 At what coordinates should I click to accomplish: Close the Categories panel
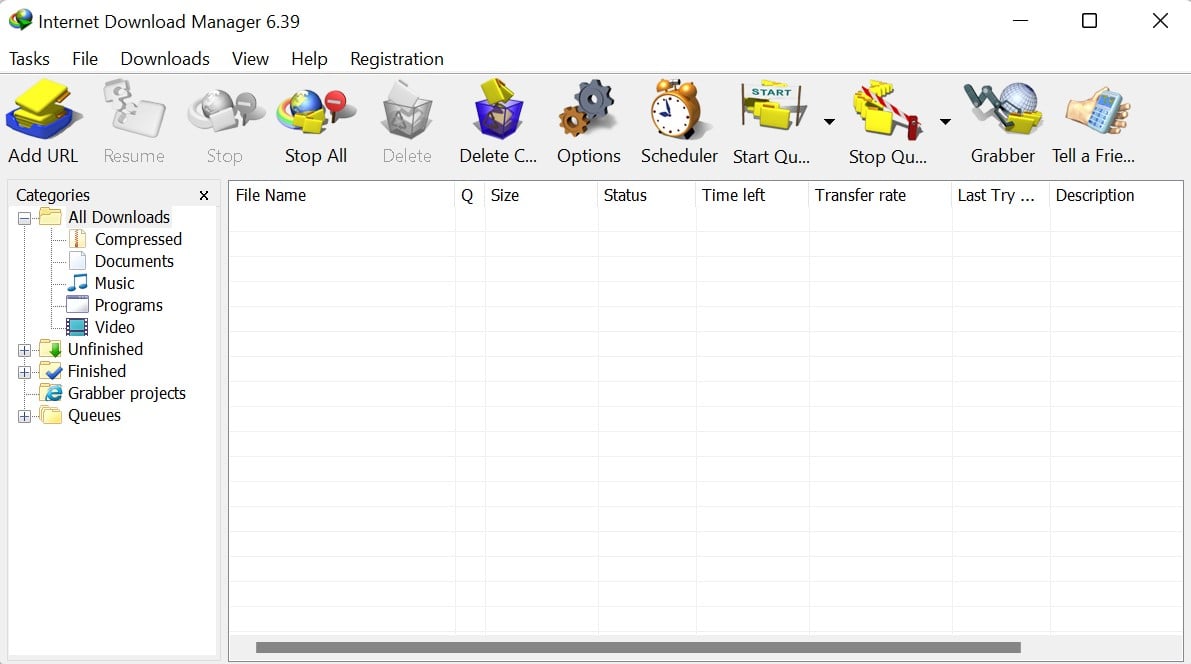(204, 195)
